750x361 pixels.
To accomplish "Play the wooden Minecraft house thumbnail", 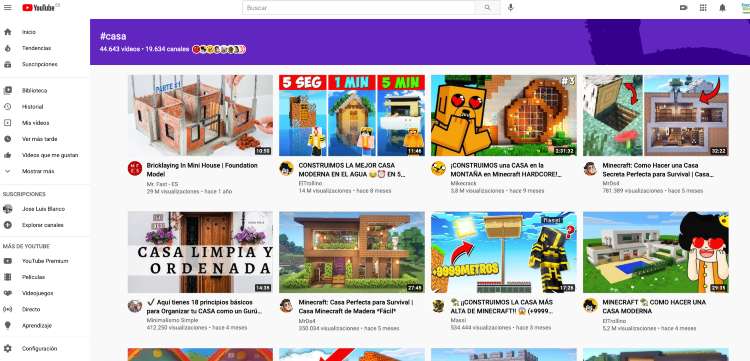I will [x=352, y=252].
